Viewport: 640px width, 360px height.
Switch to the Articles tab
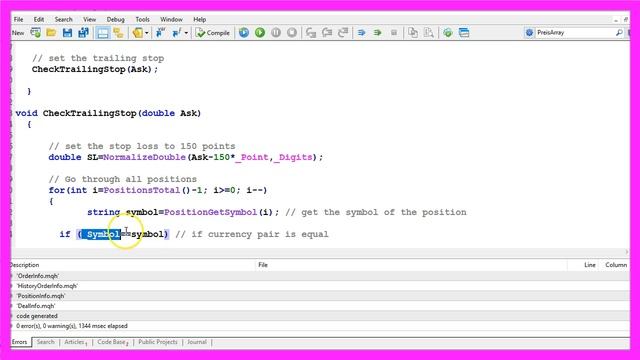pos(75,342)
